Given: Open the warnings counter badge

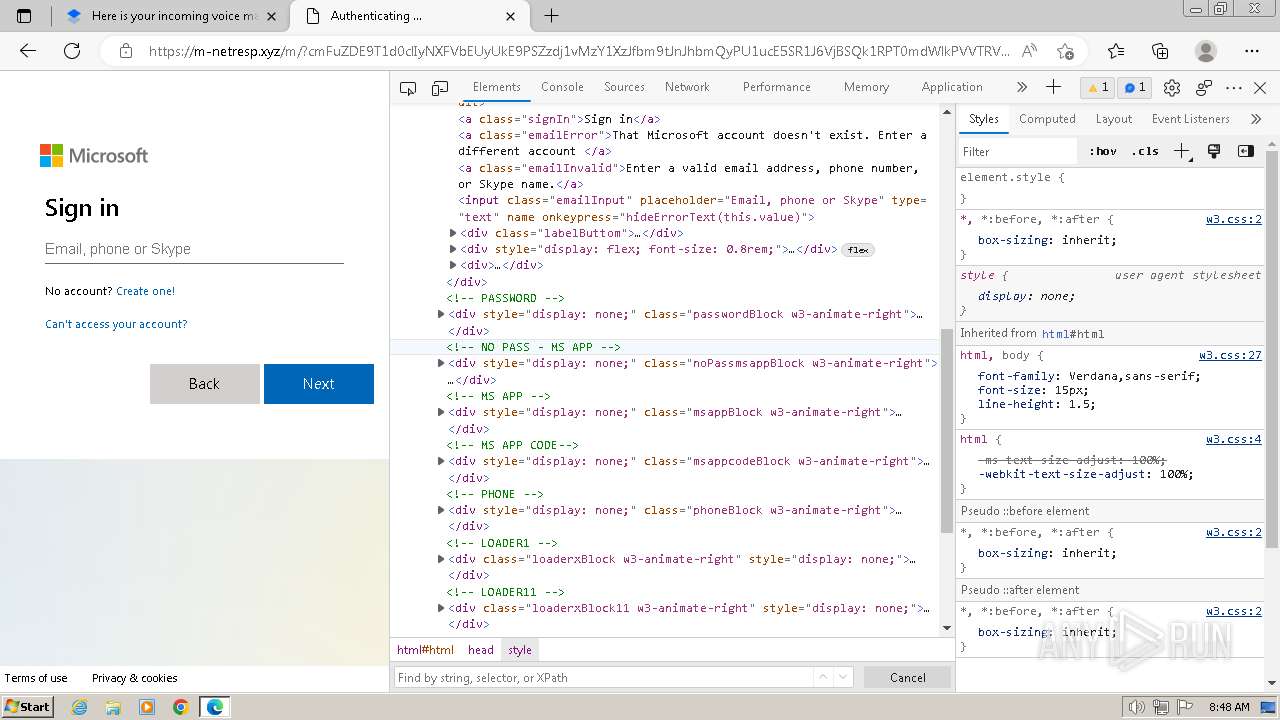Looking at the screenshot, I should click(1098, 88).
